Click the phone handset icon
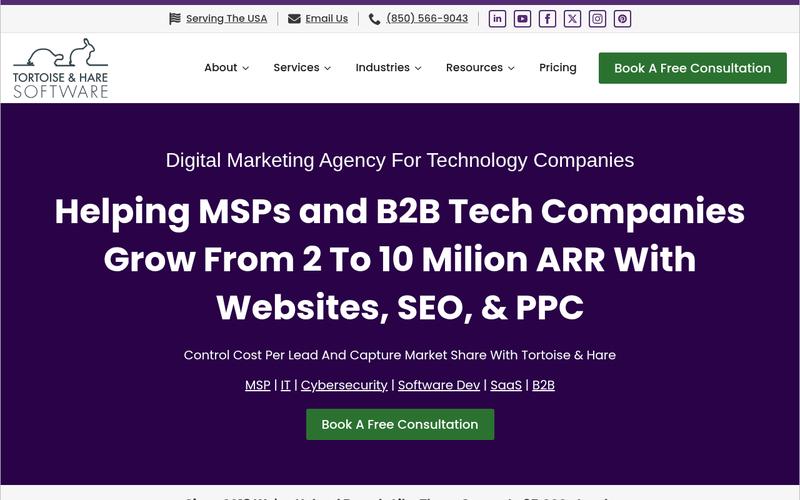The image size is (800, 500). point(374,19)
